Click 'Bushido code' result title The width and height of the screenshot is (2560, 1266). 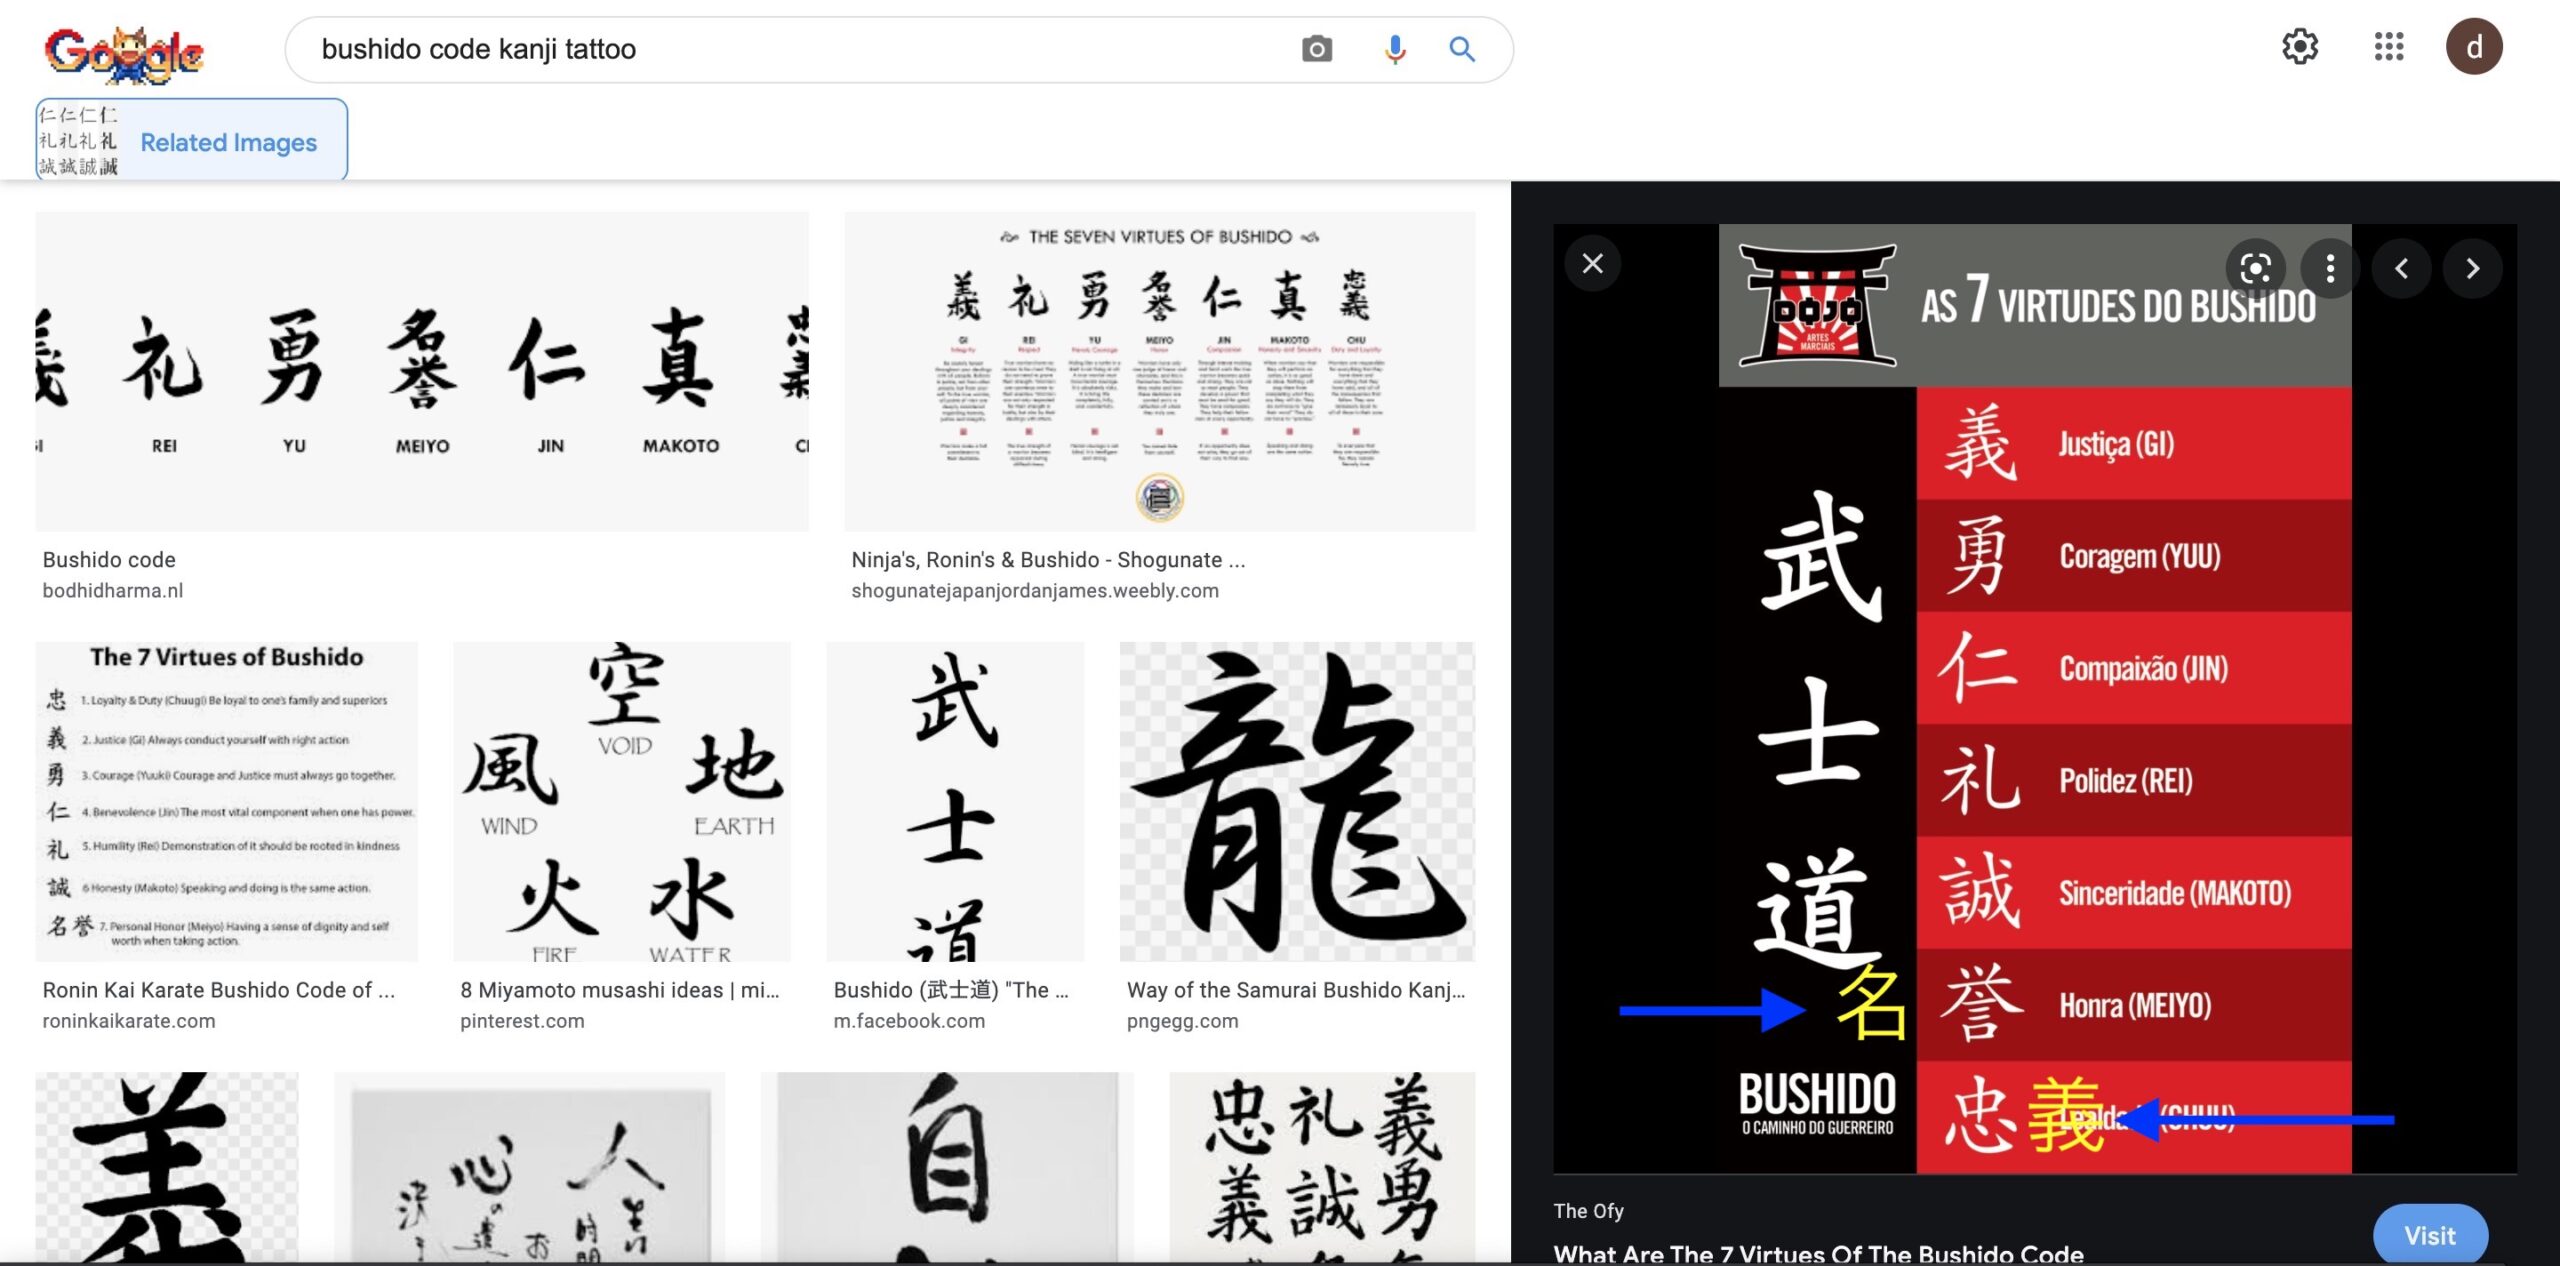click(109, 560)
